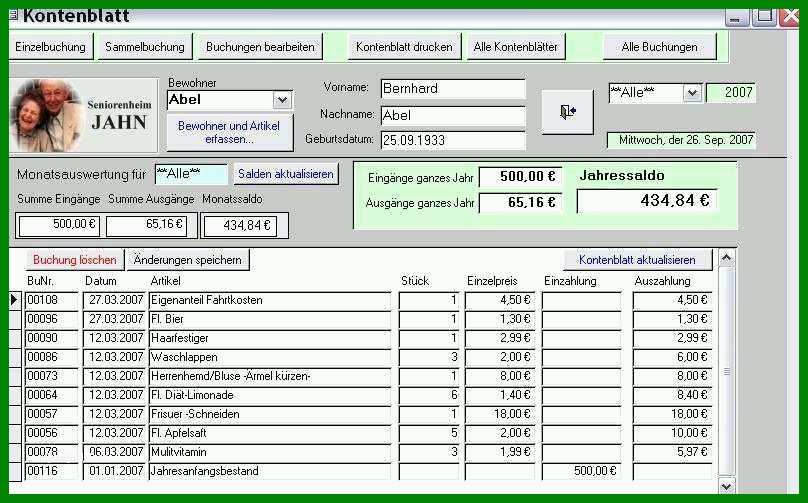Click Einzelpreis cell 1,99 €

[500, 452]
